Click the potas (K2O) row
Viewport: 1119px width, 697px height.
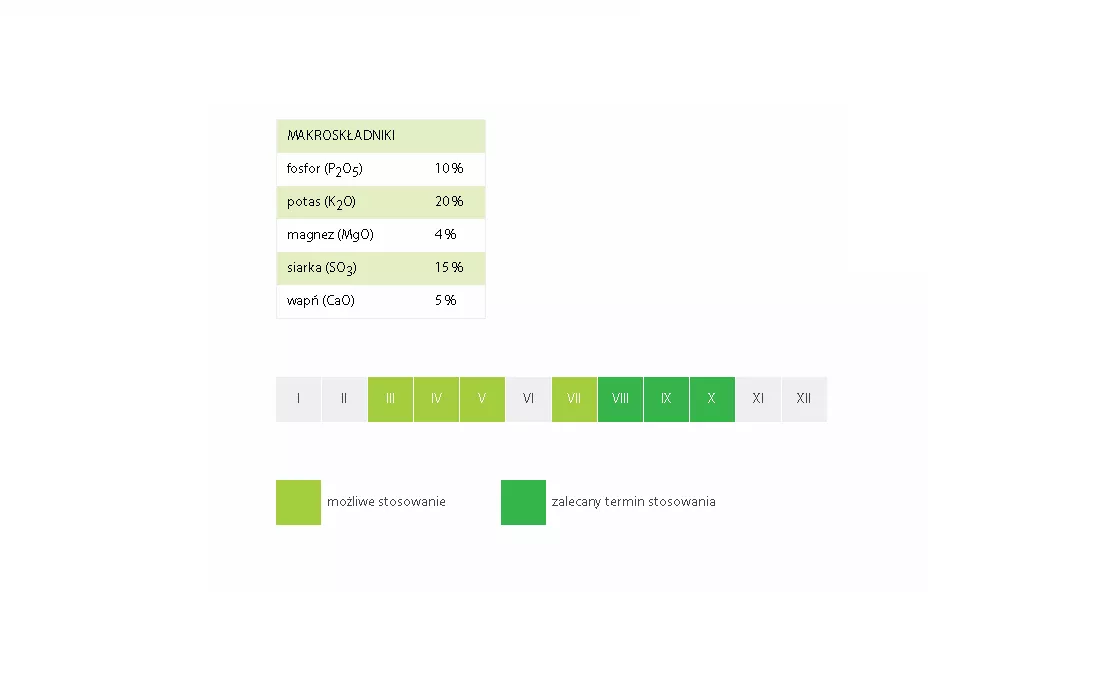click(380, 202)
